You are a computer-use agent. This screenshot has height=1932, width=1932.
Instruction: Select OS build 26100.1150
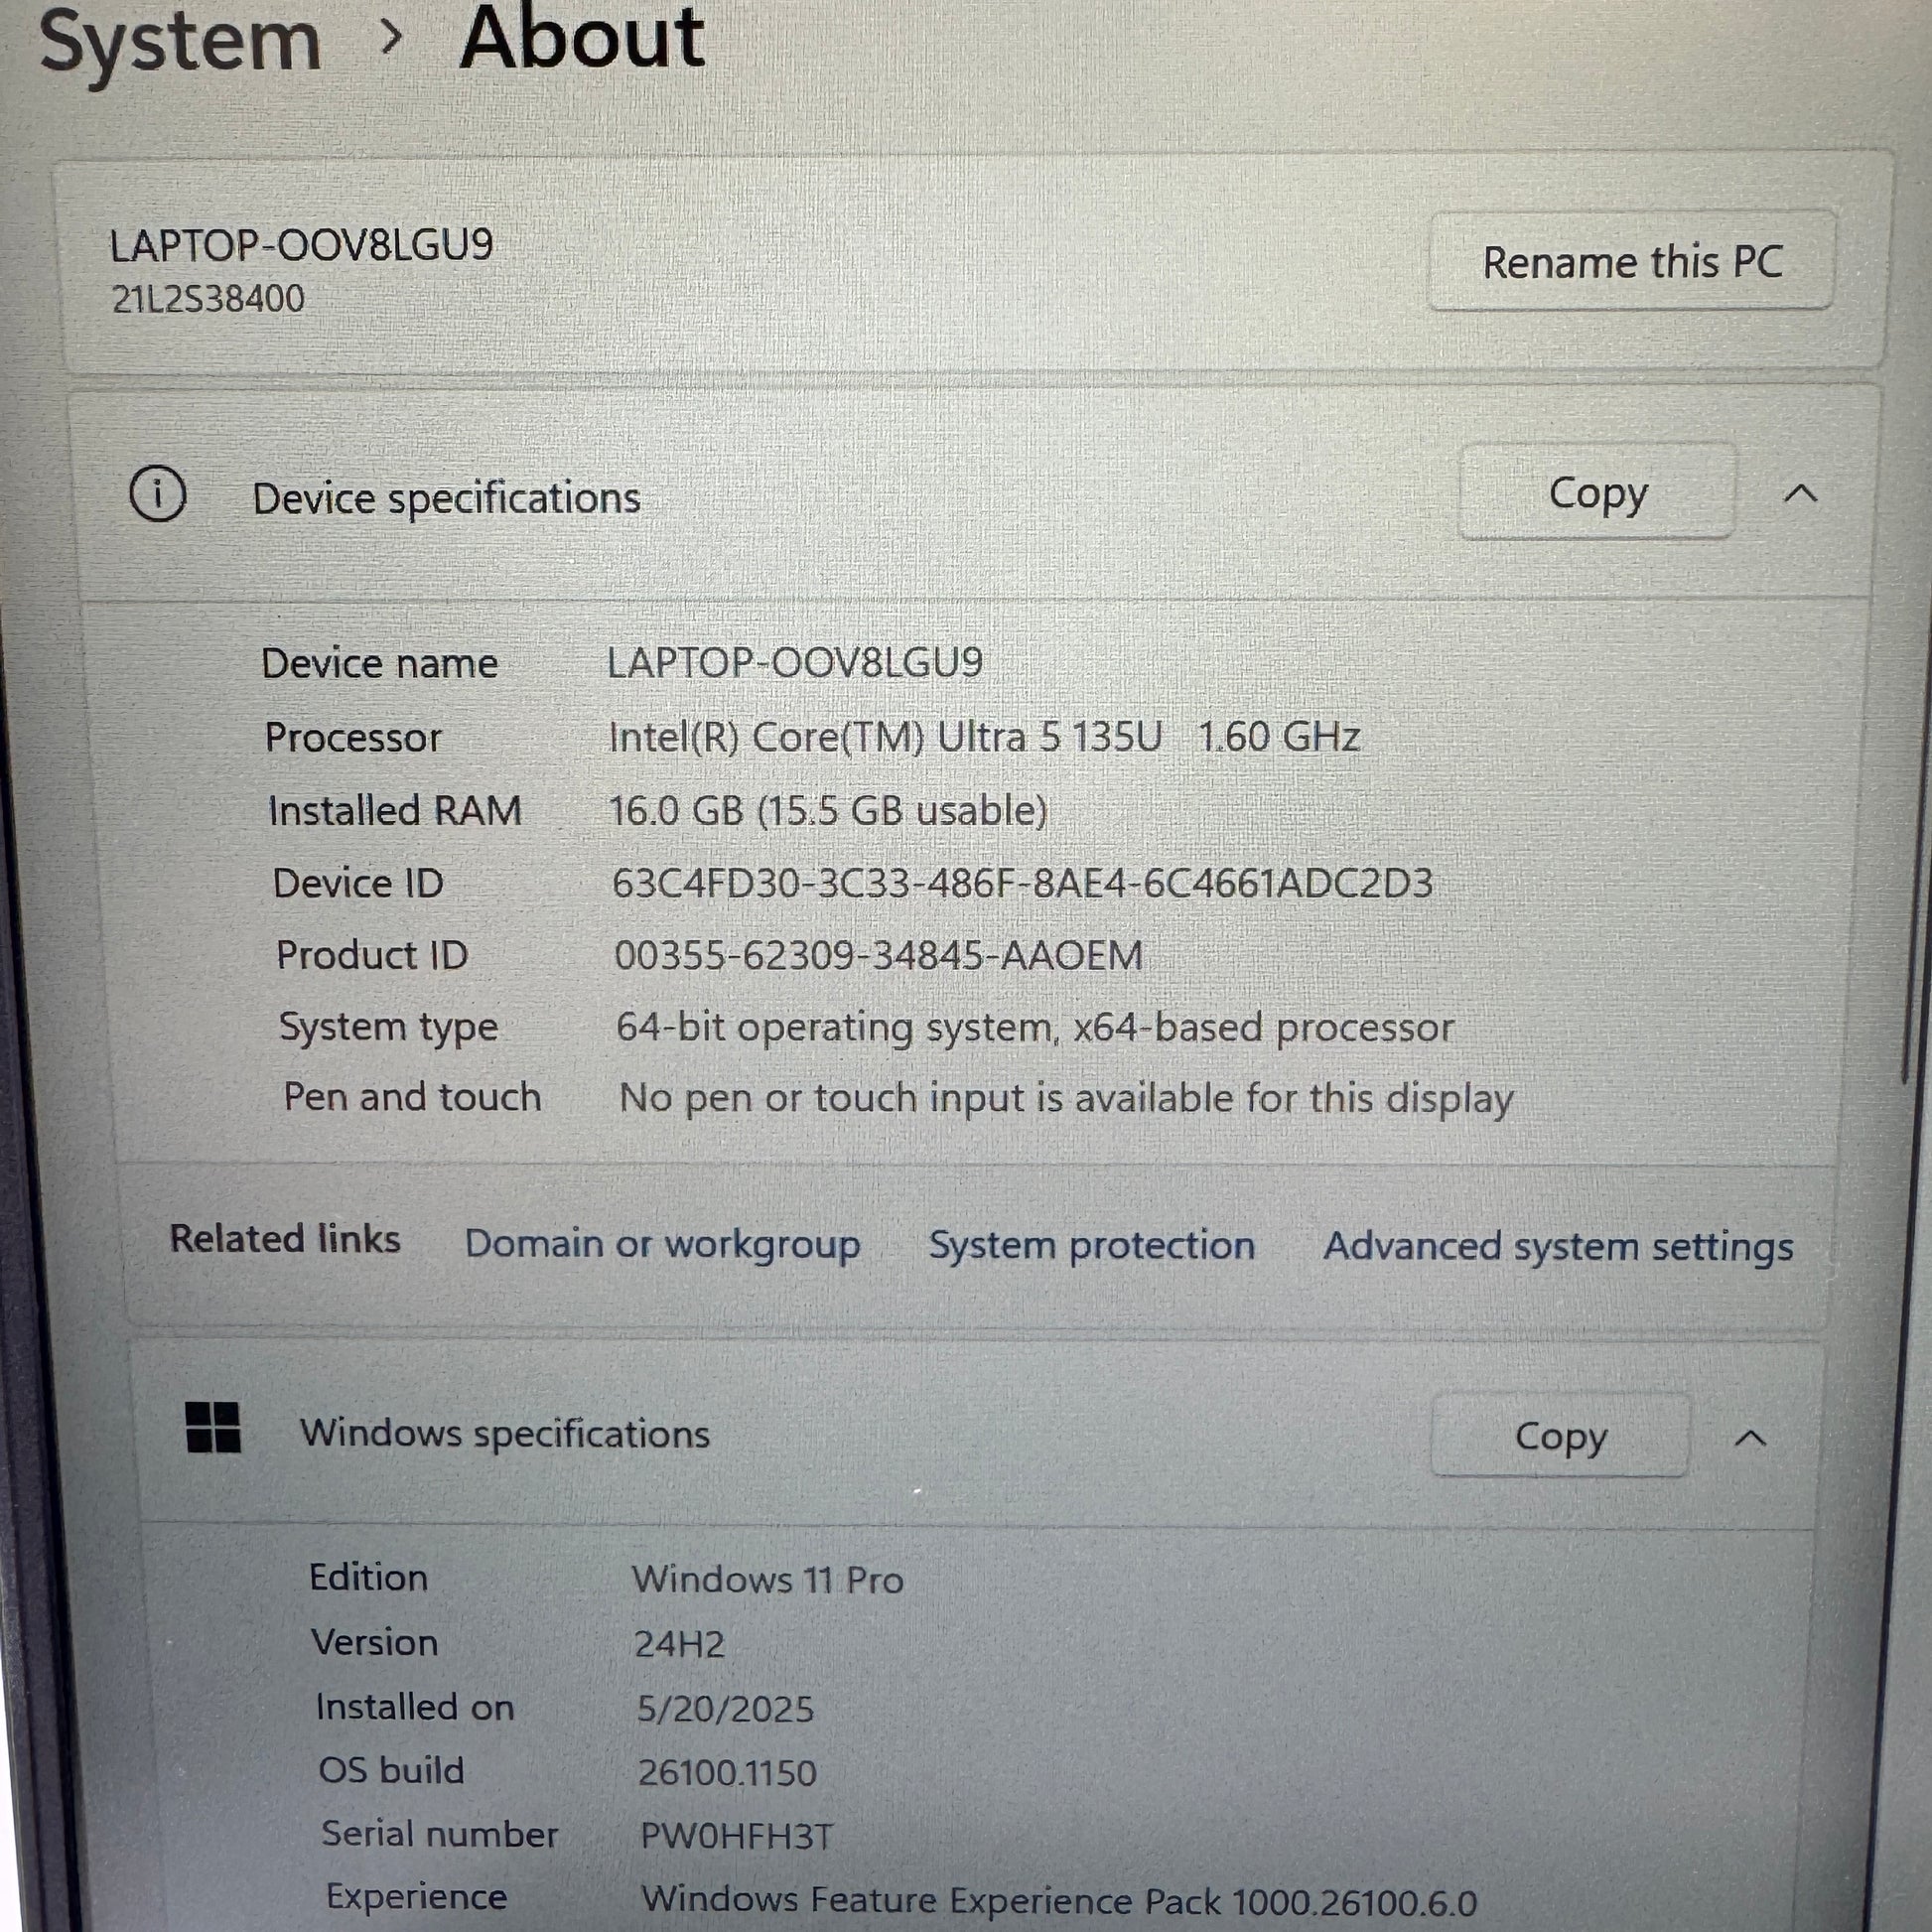click(x=727, y=1773)
